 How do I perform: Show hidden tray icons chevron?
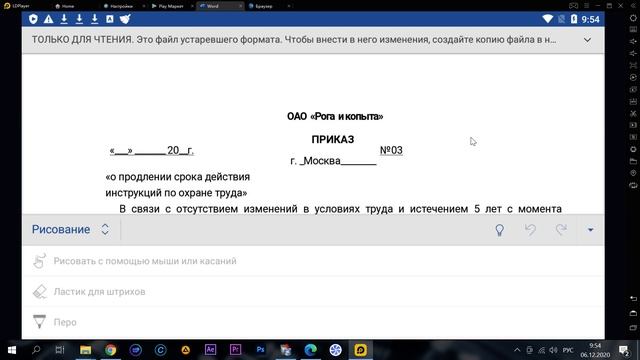click(x=517, y=350)
